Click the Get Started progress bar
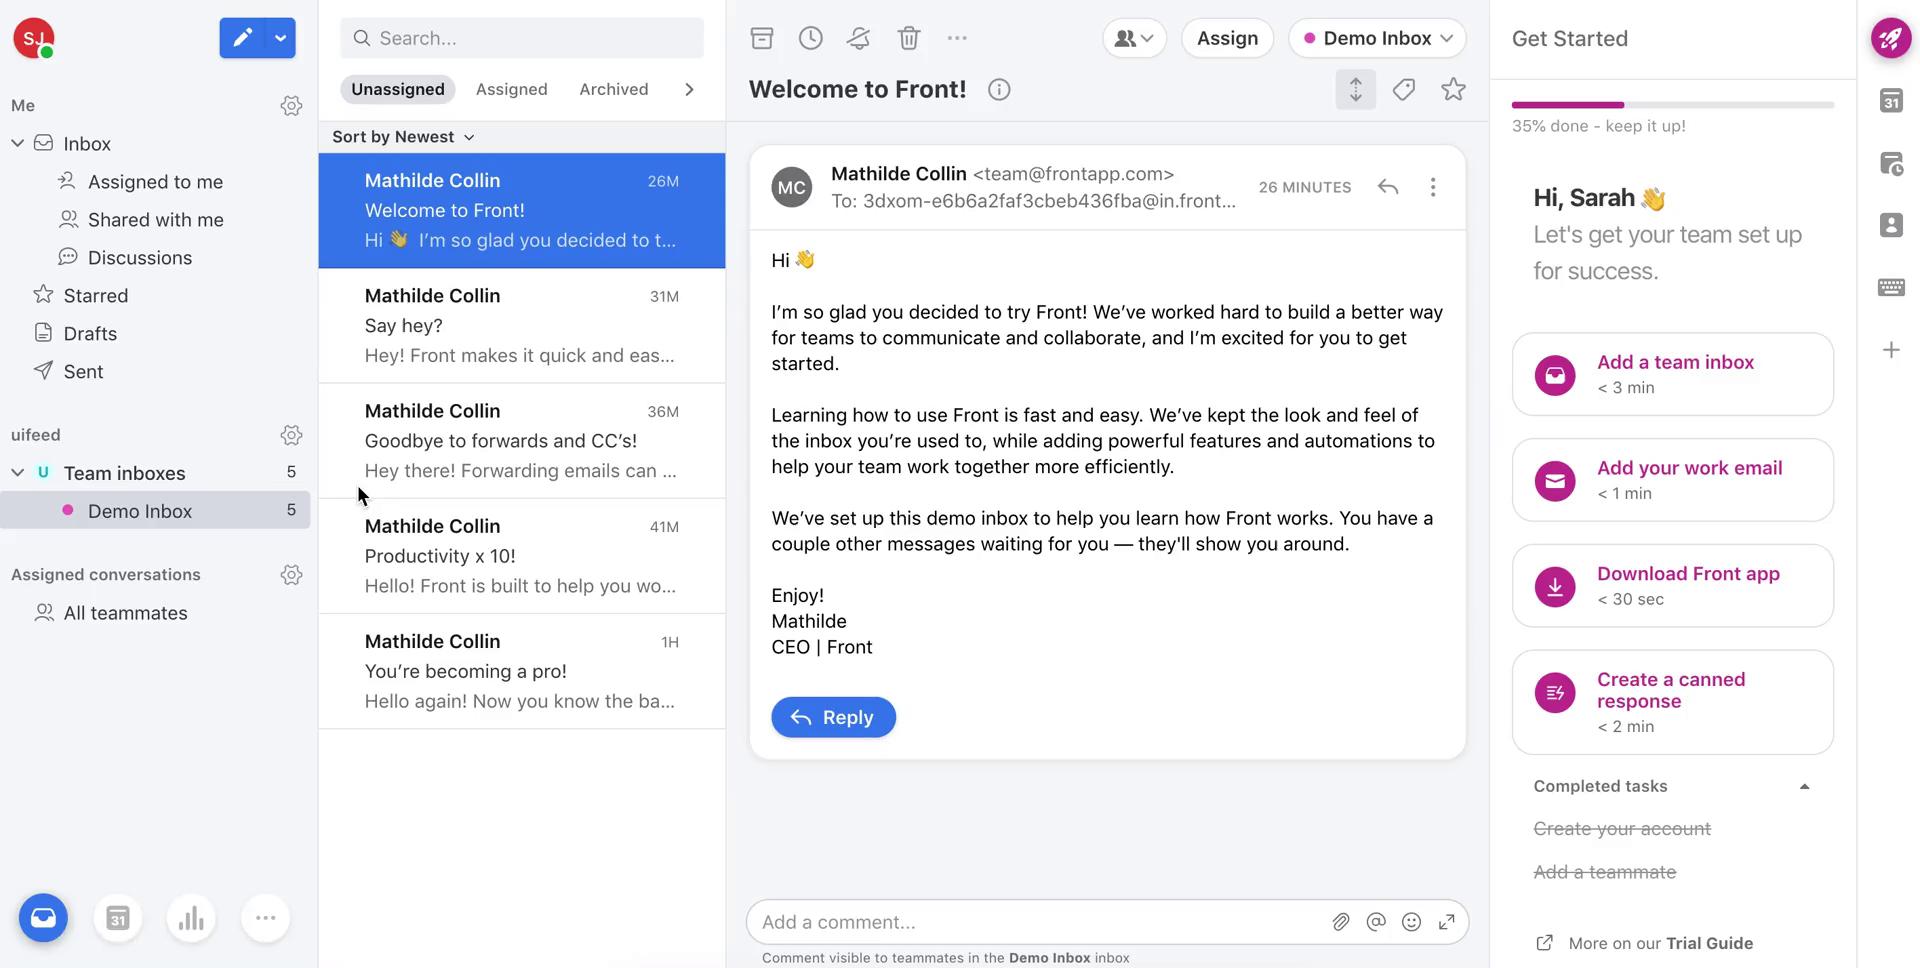 pos(1672,105)
